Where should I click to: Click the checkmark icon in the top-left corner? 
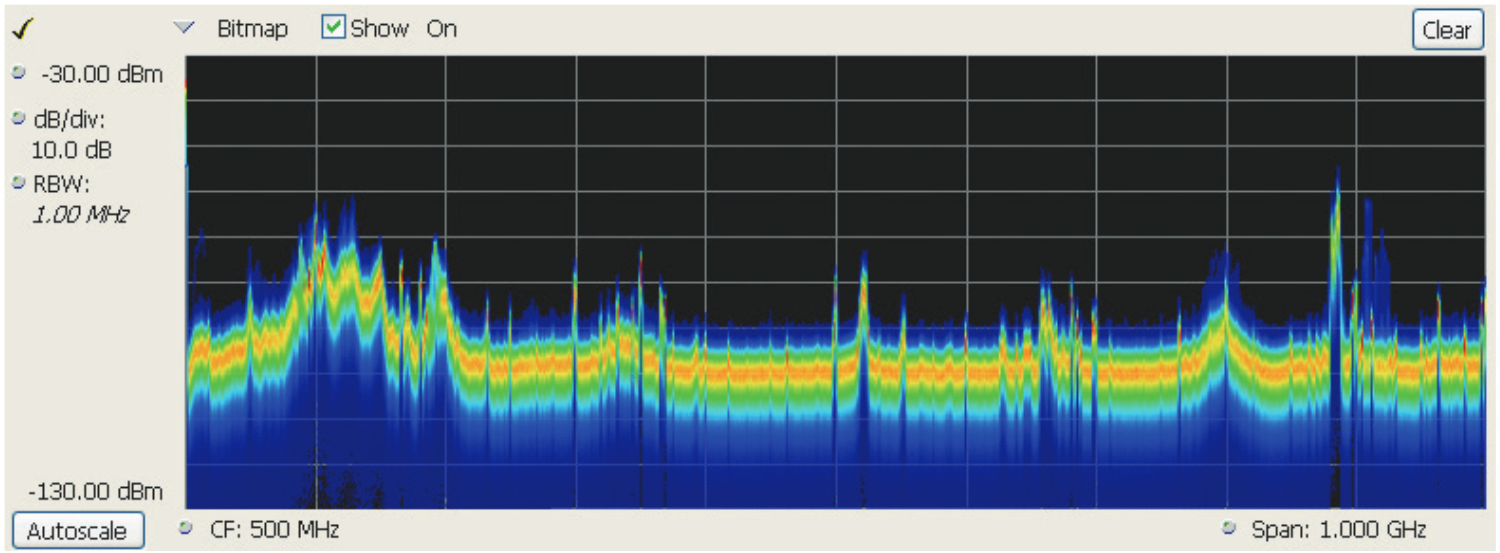point(20,30)
